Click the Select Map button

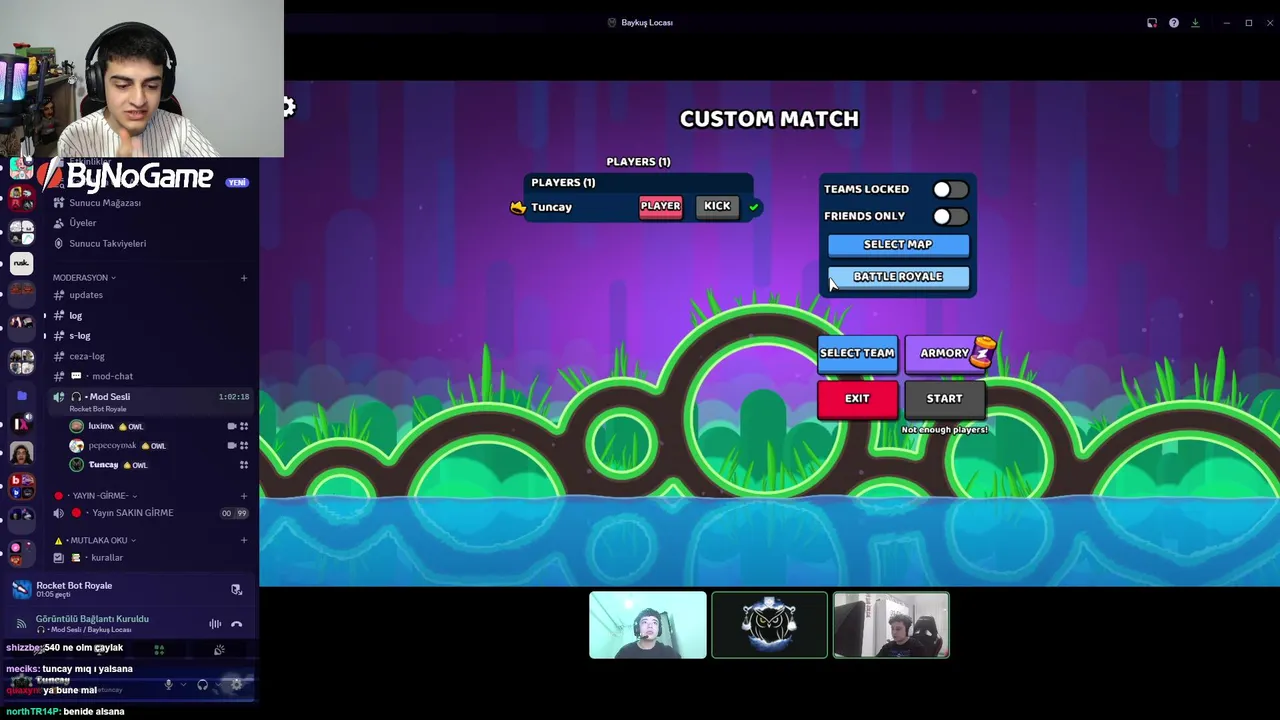point(898,245)
